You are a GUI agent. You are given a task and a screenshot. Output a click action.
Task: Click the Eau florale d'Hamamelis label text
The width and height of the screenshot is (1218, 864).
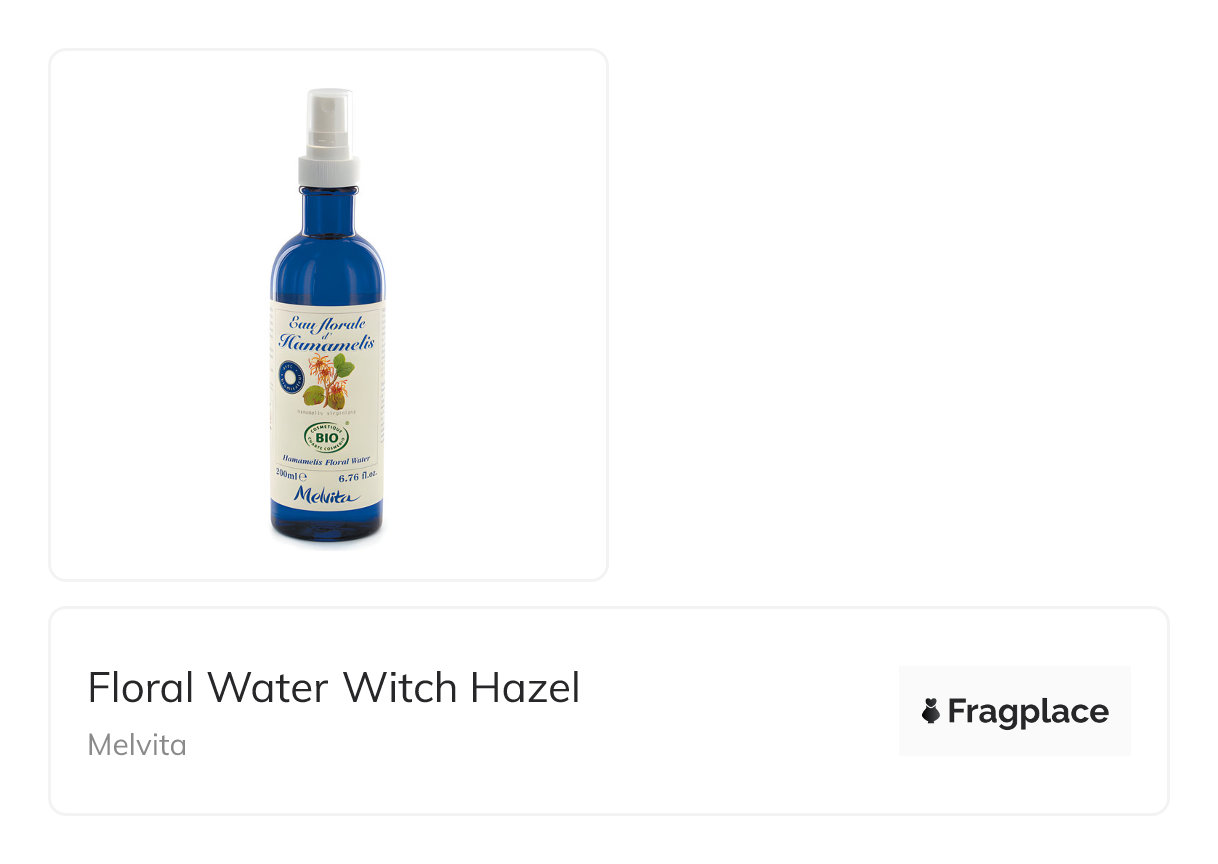[x=327, y=332]
